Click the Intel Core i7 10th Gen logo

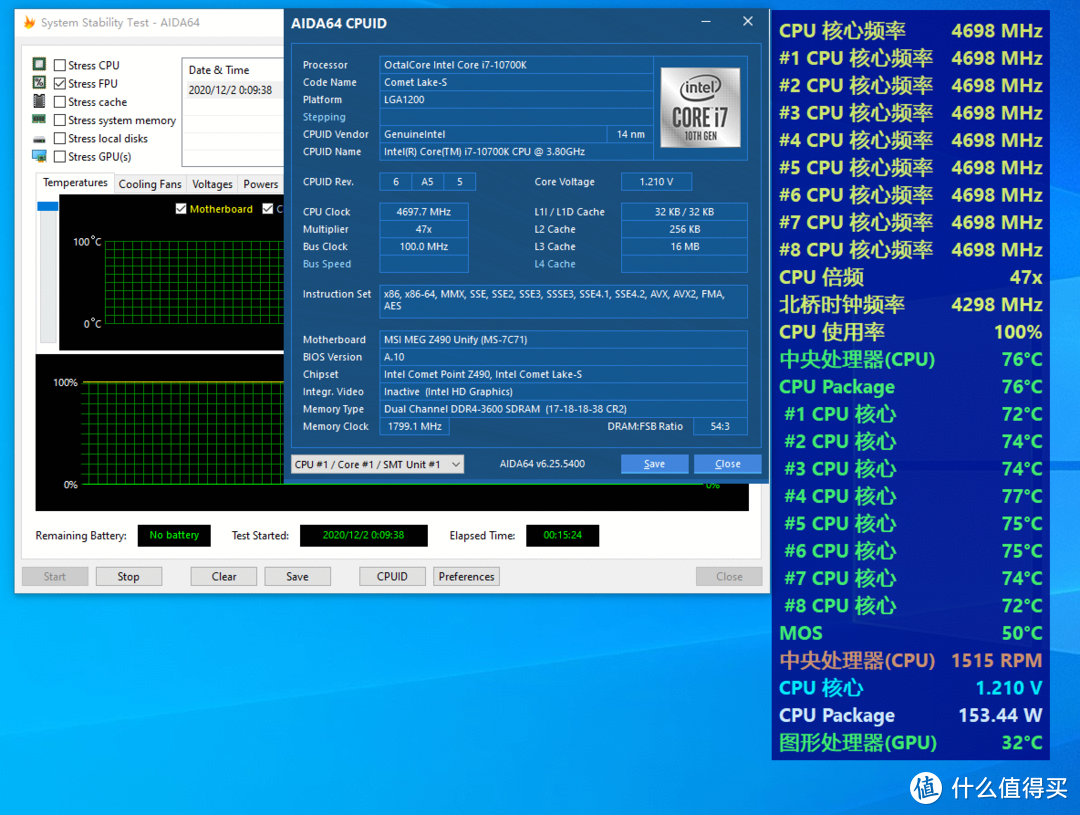tap(700, 107)
